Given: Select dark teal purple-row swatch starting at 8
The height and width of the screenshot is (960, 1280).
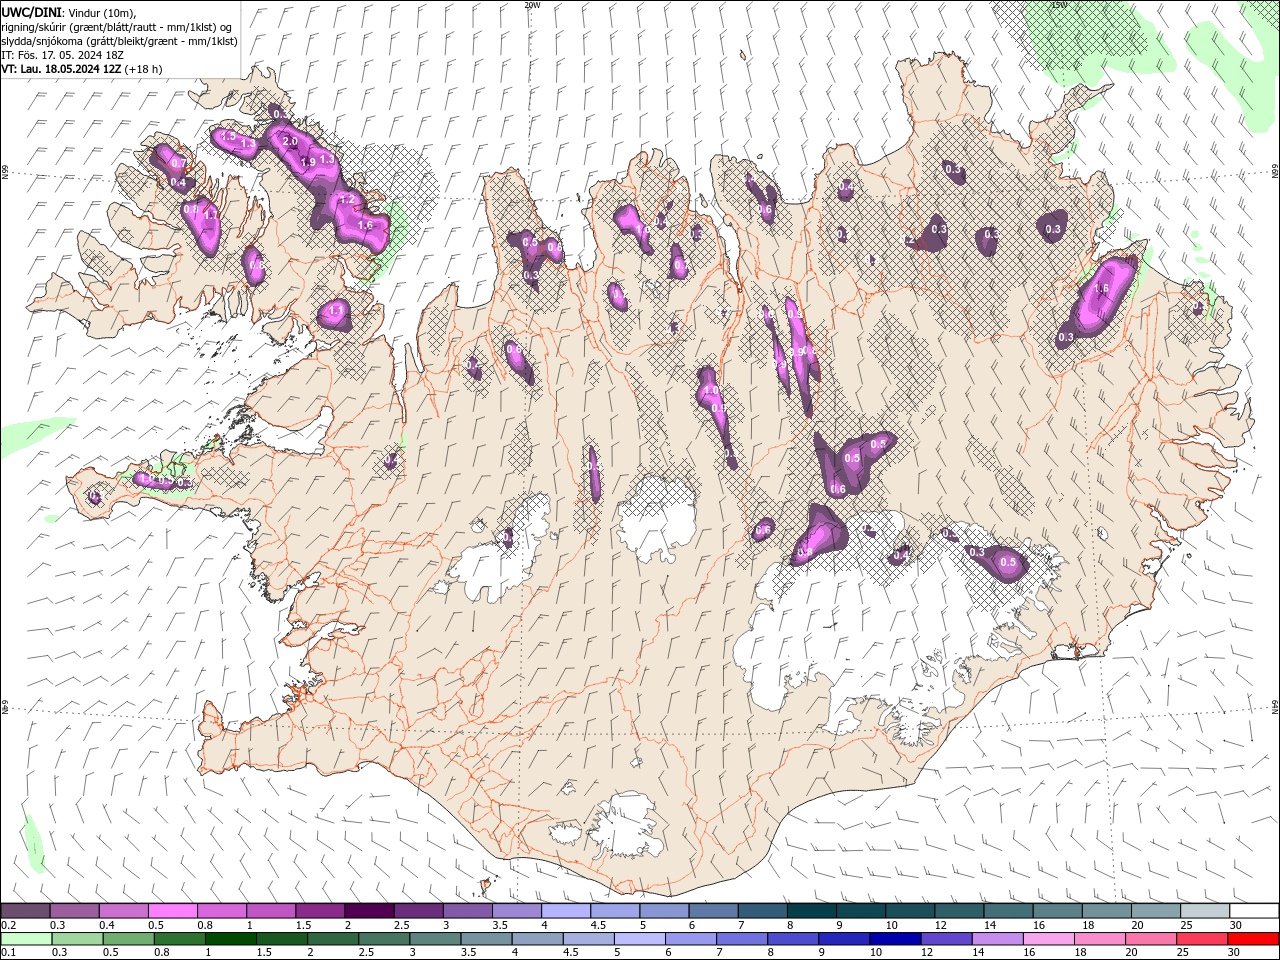Looking at the screenshot, I should [812, 911].
